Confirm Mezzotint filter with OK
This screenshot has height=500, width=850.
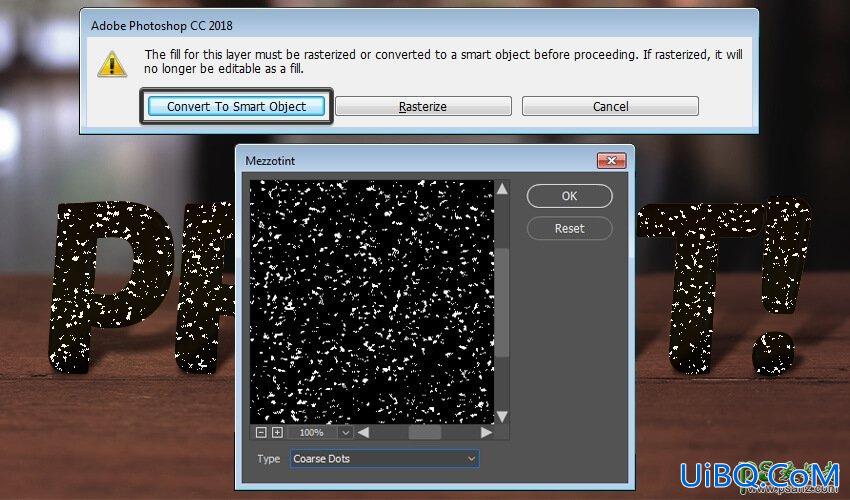point(569,196)
